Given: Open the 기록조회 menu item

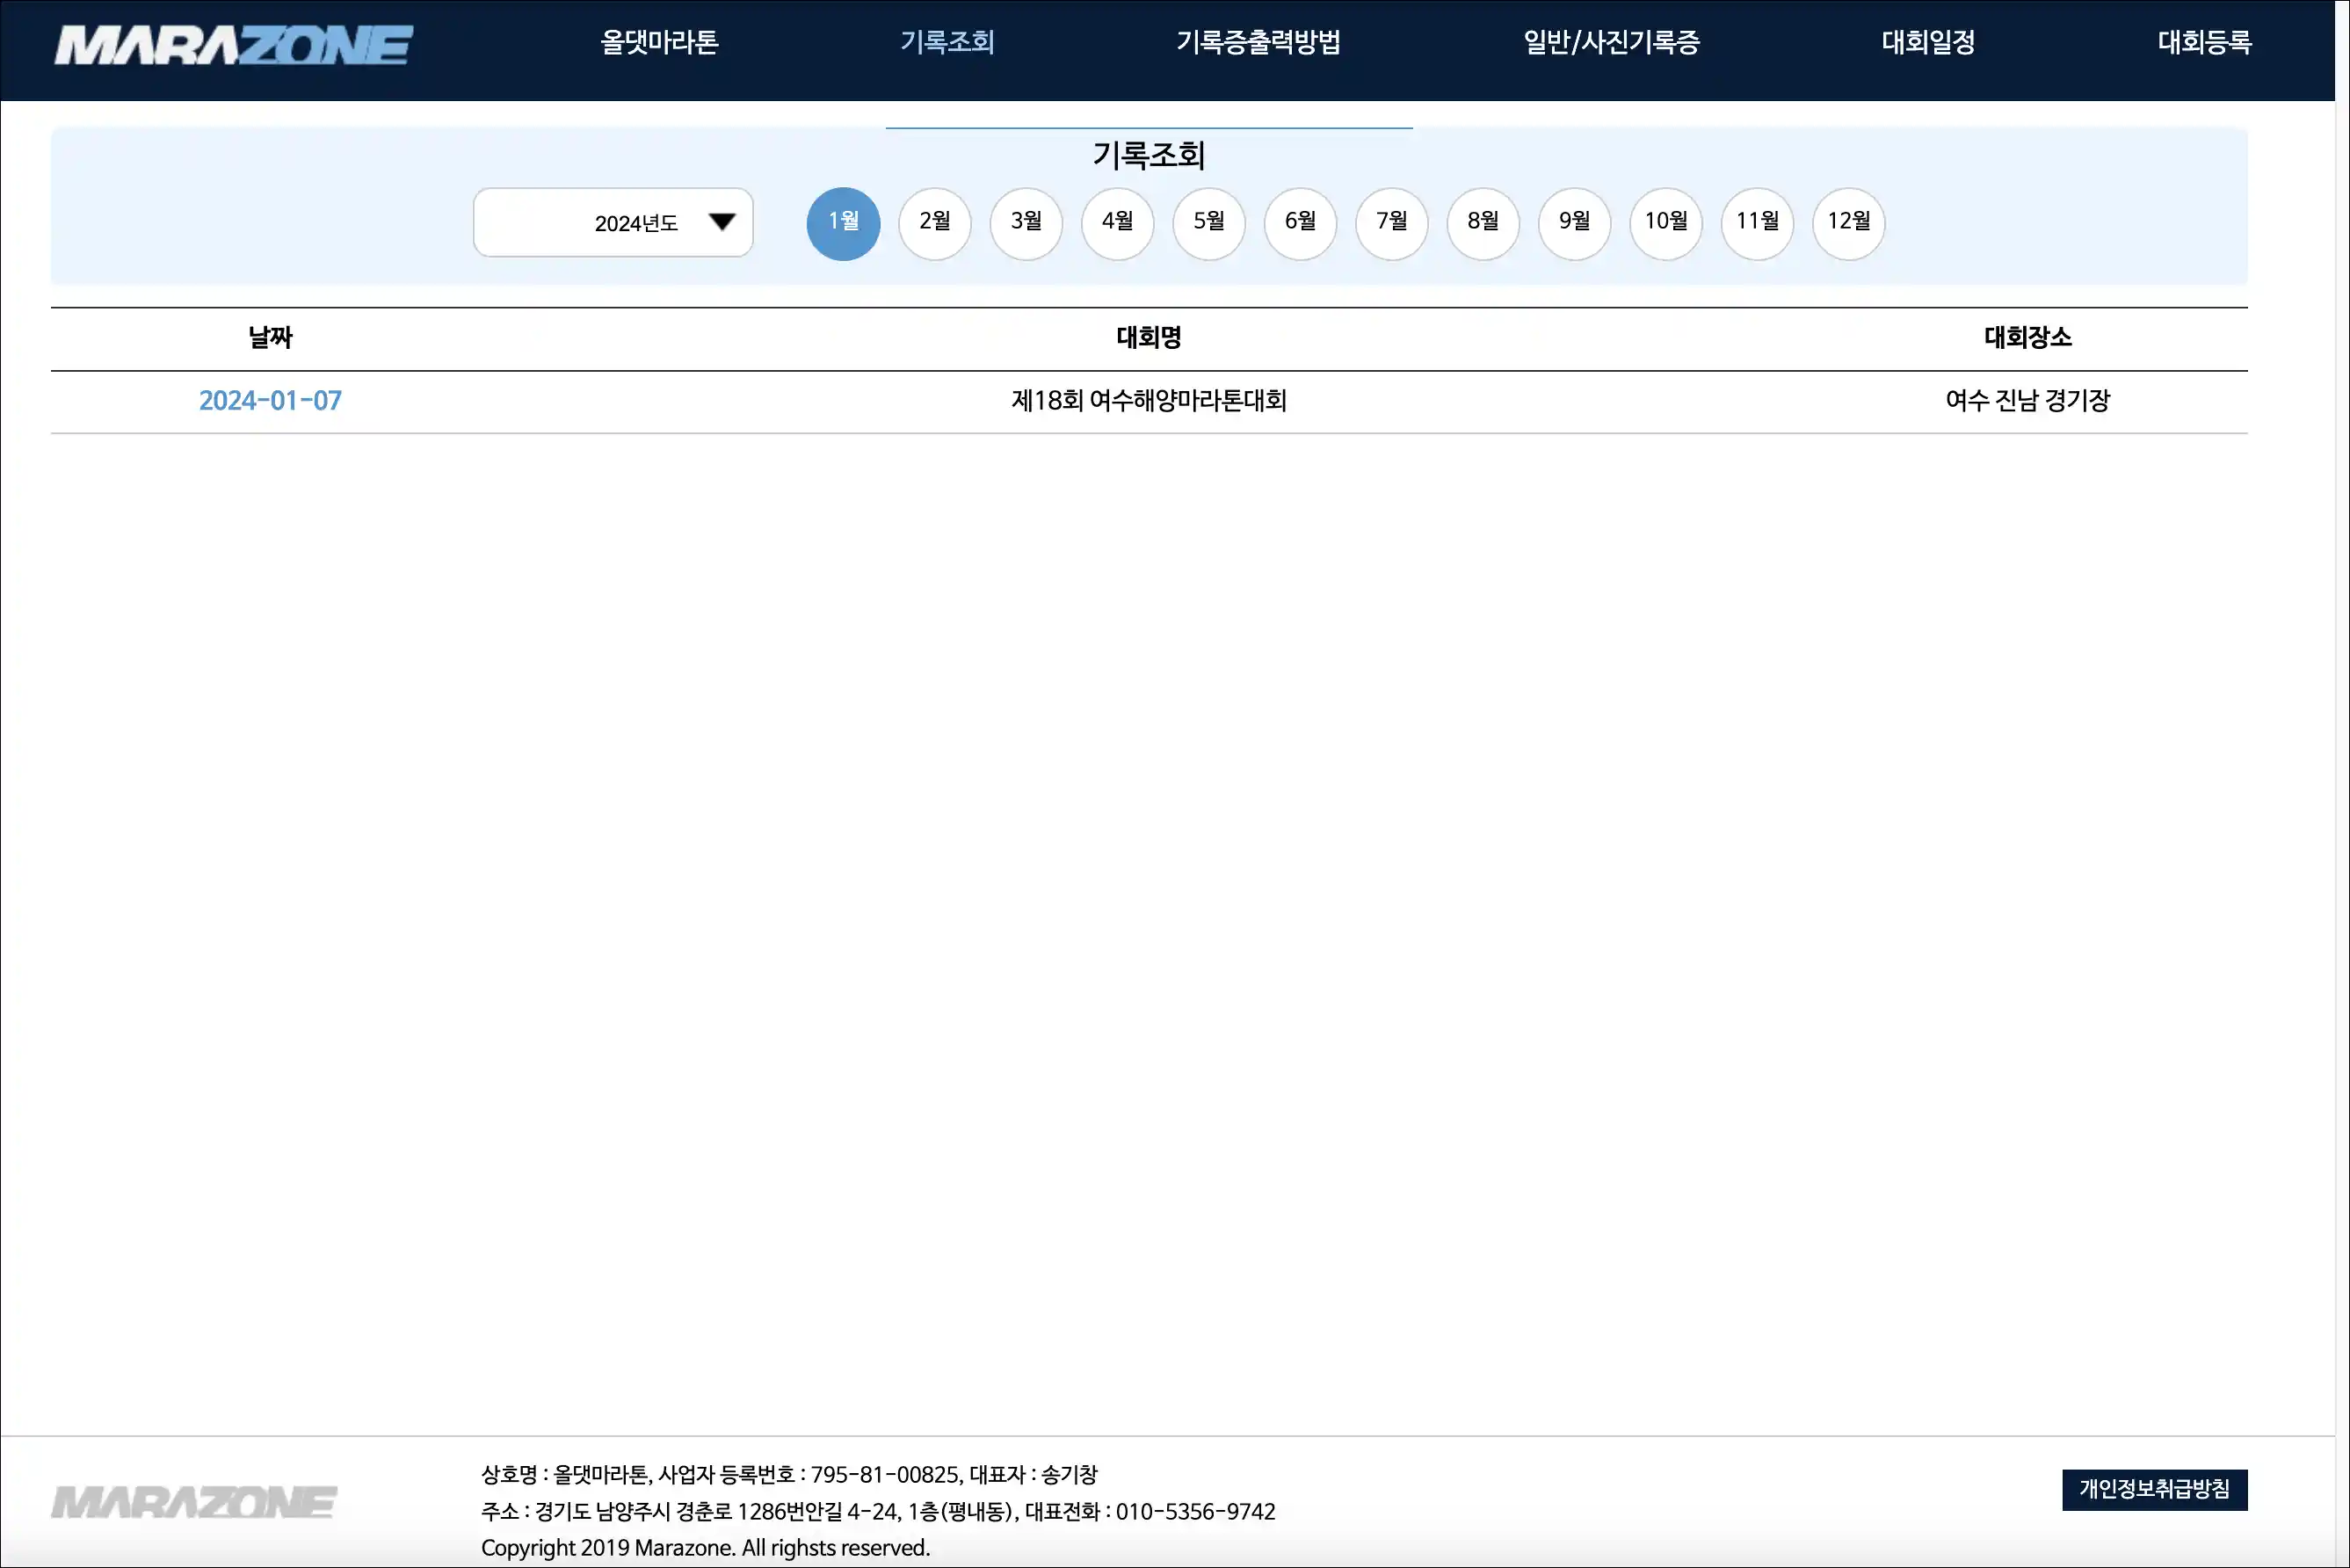Looking at the screenshot, I should [x=947, y=42].
